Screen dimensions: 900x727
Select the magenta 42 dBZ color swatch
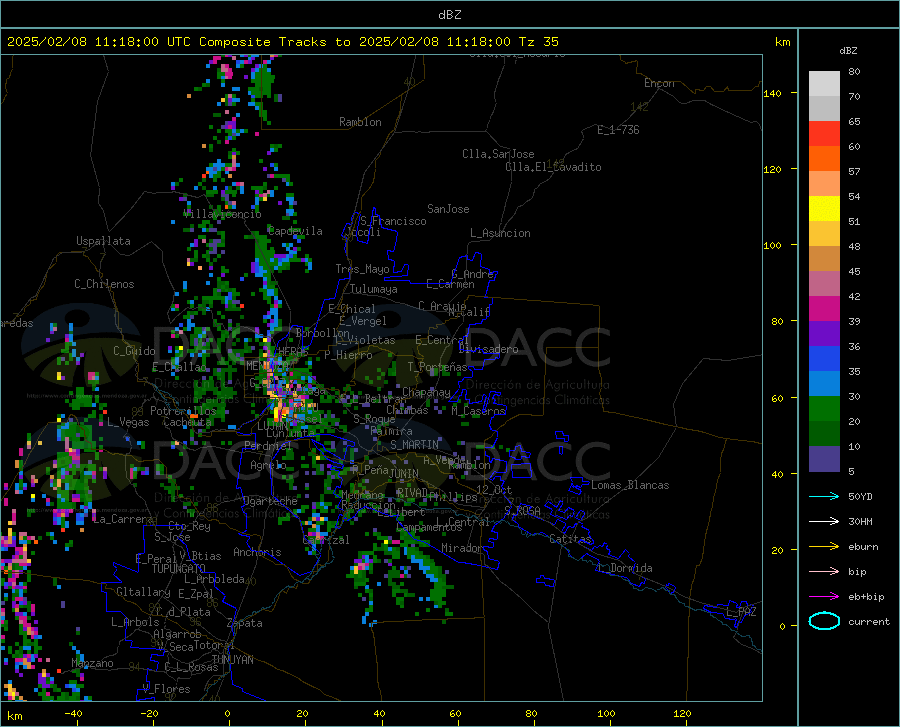point(824,309)
